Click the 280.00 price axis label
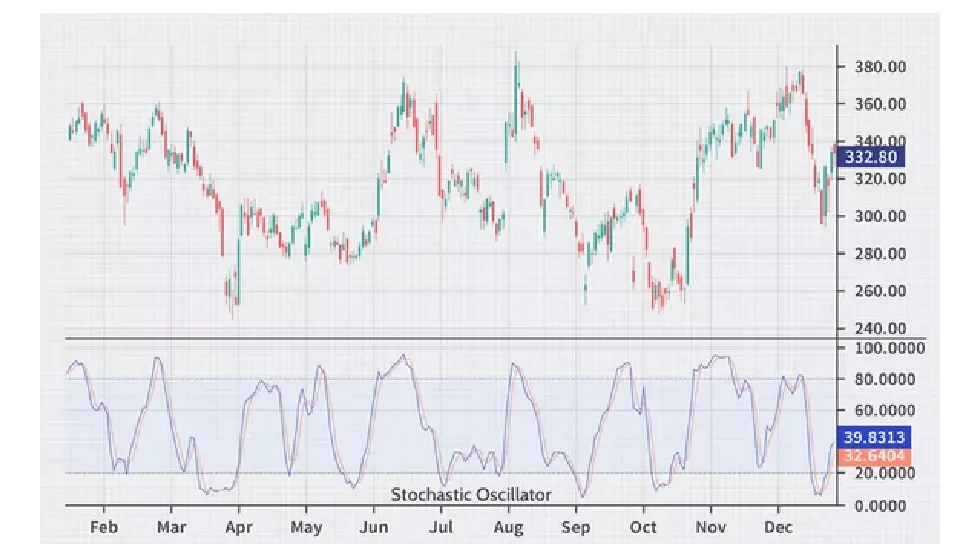 coord(880,253)
